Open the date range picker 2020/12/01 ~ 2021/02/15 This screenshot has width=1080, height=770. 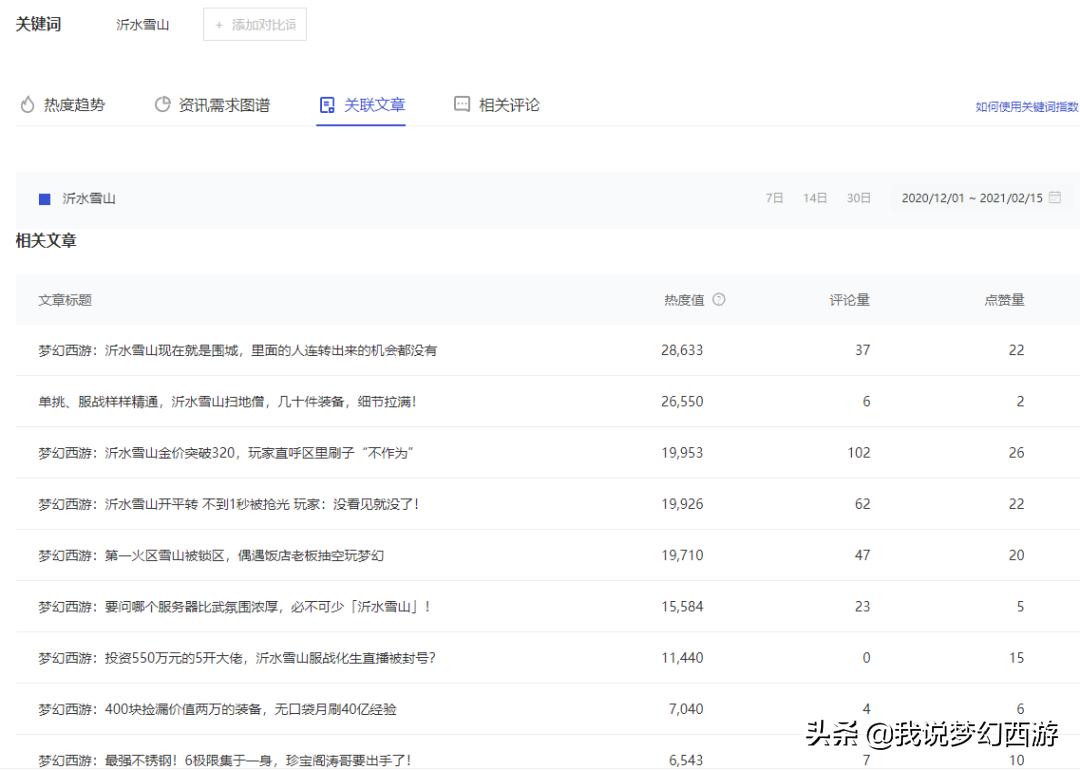pyautogui.click(x=970, y=198)
